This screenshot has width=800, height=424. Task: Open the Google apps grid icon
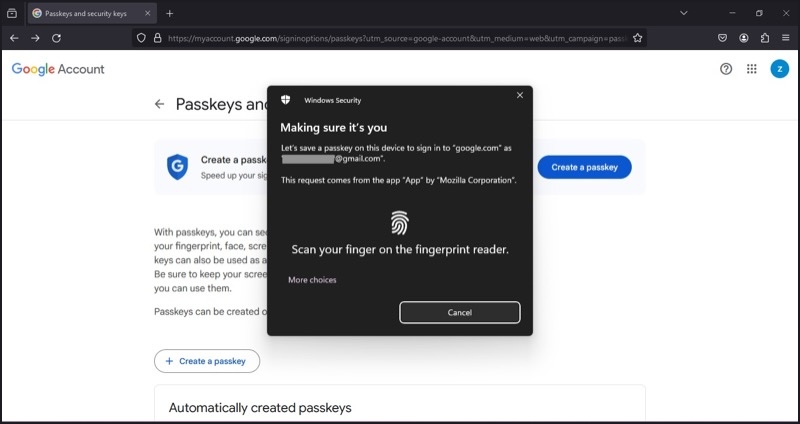coord(752,69)
